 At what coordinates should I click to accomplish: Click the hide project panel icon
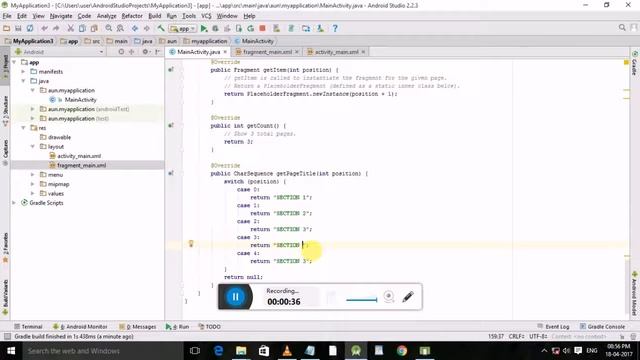click(x=158, y=52)
